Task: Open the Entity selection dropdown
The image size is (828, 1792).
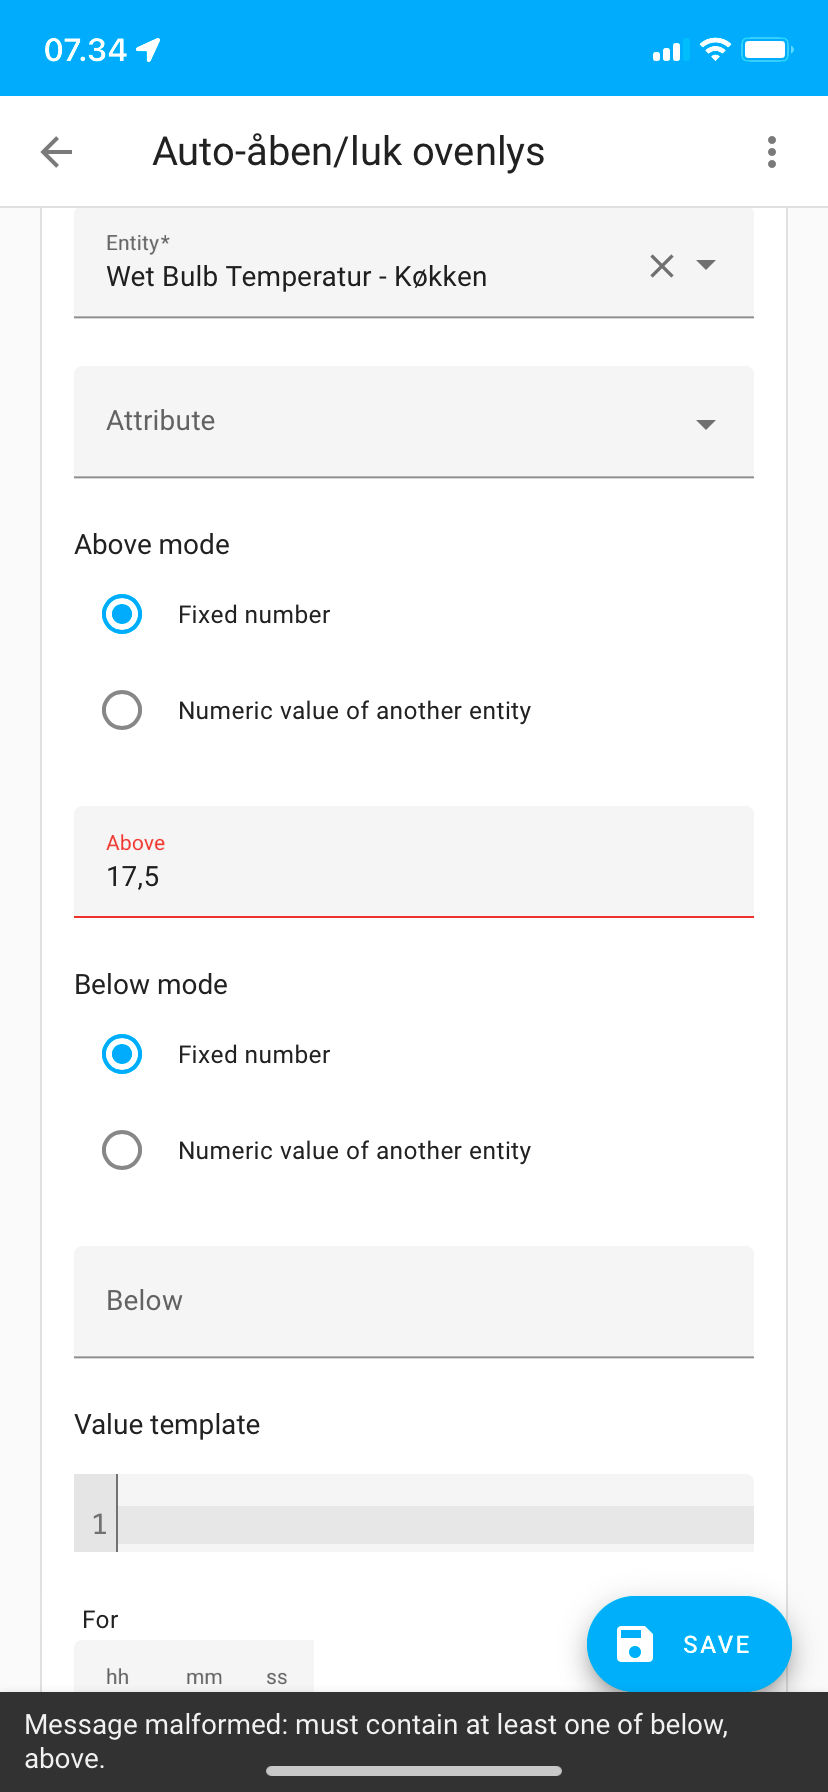Action: (706, 266)
